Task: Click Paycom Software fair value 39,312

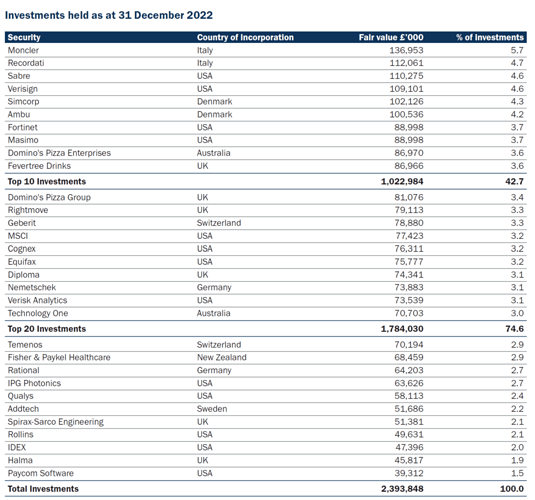Action: pos(409,473)
